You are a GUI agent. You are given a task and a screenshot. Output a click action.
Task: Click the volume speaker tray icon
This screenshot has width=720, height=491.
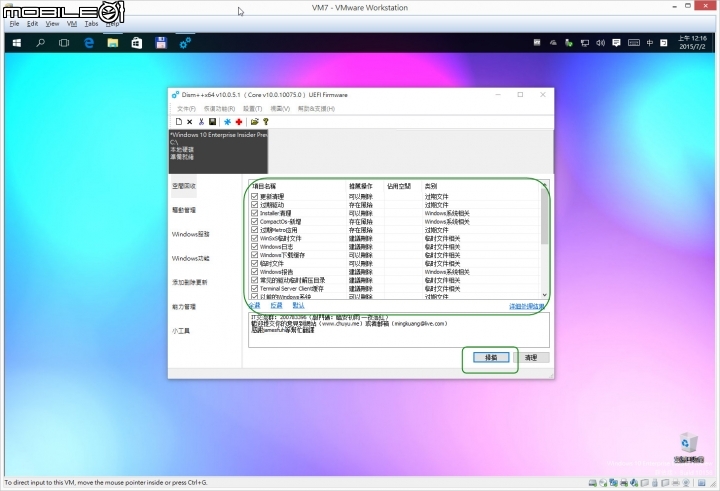600,43
